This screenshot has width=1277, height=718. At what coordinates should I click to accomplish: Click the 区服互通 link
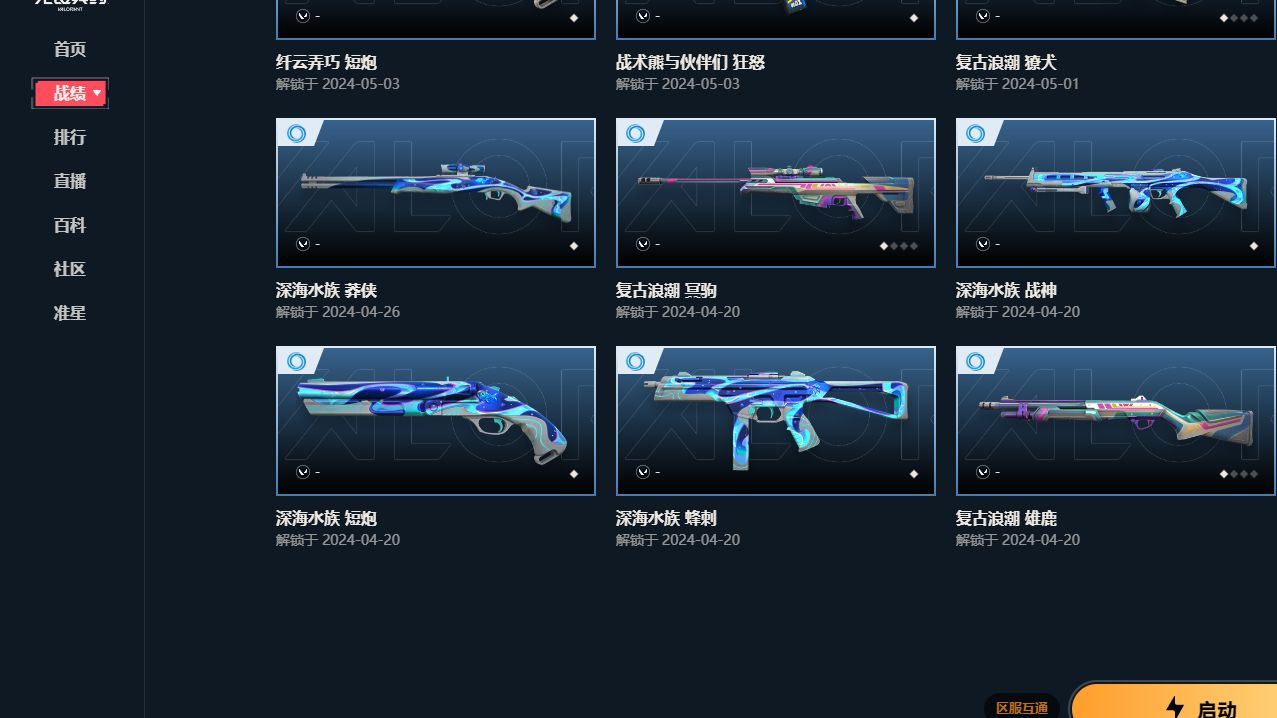(x=1022, y=708)
